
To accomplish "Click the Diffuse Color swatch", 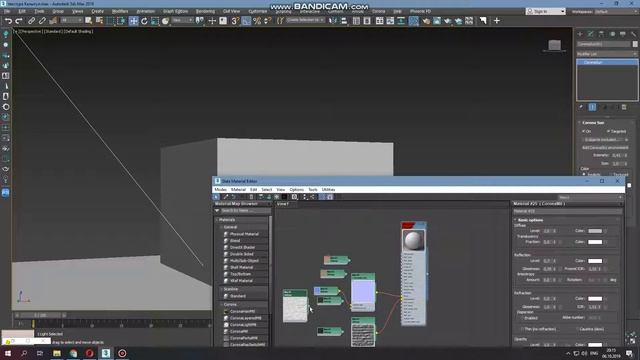I will point(595,231).
